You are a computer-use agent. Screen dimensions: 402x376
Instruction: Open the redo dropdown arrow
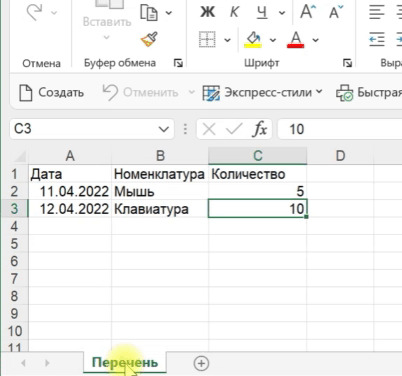point(54,13)
